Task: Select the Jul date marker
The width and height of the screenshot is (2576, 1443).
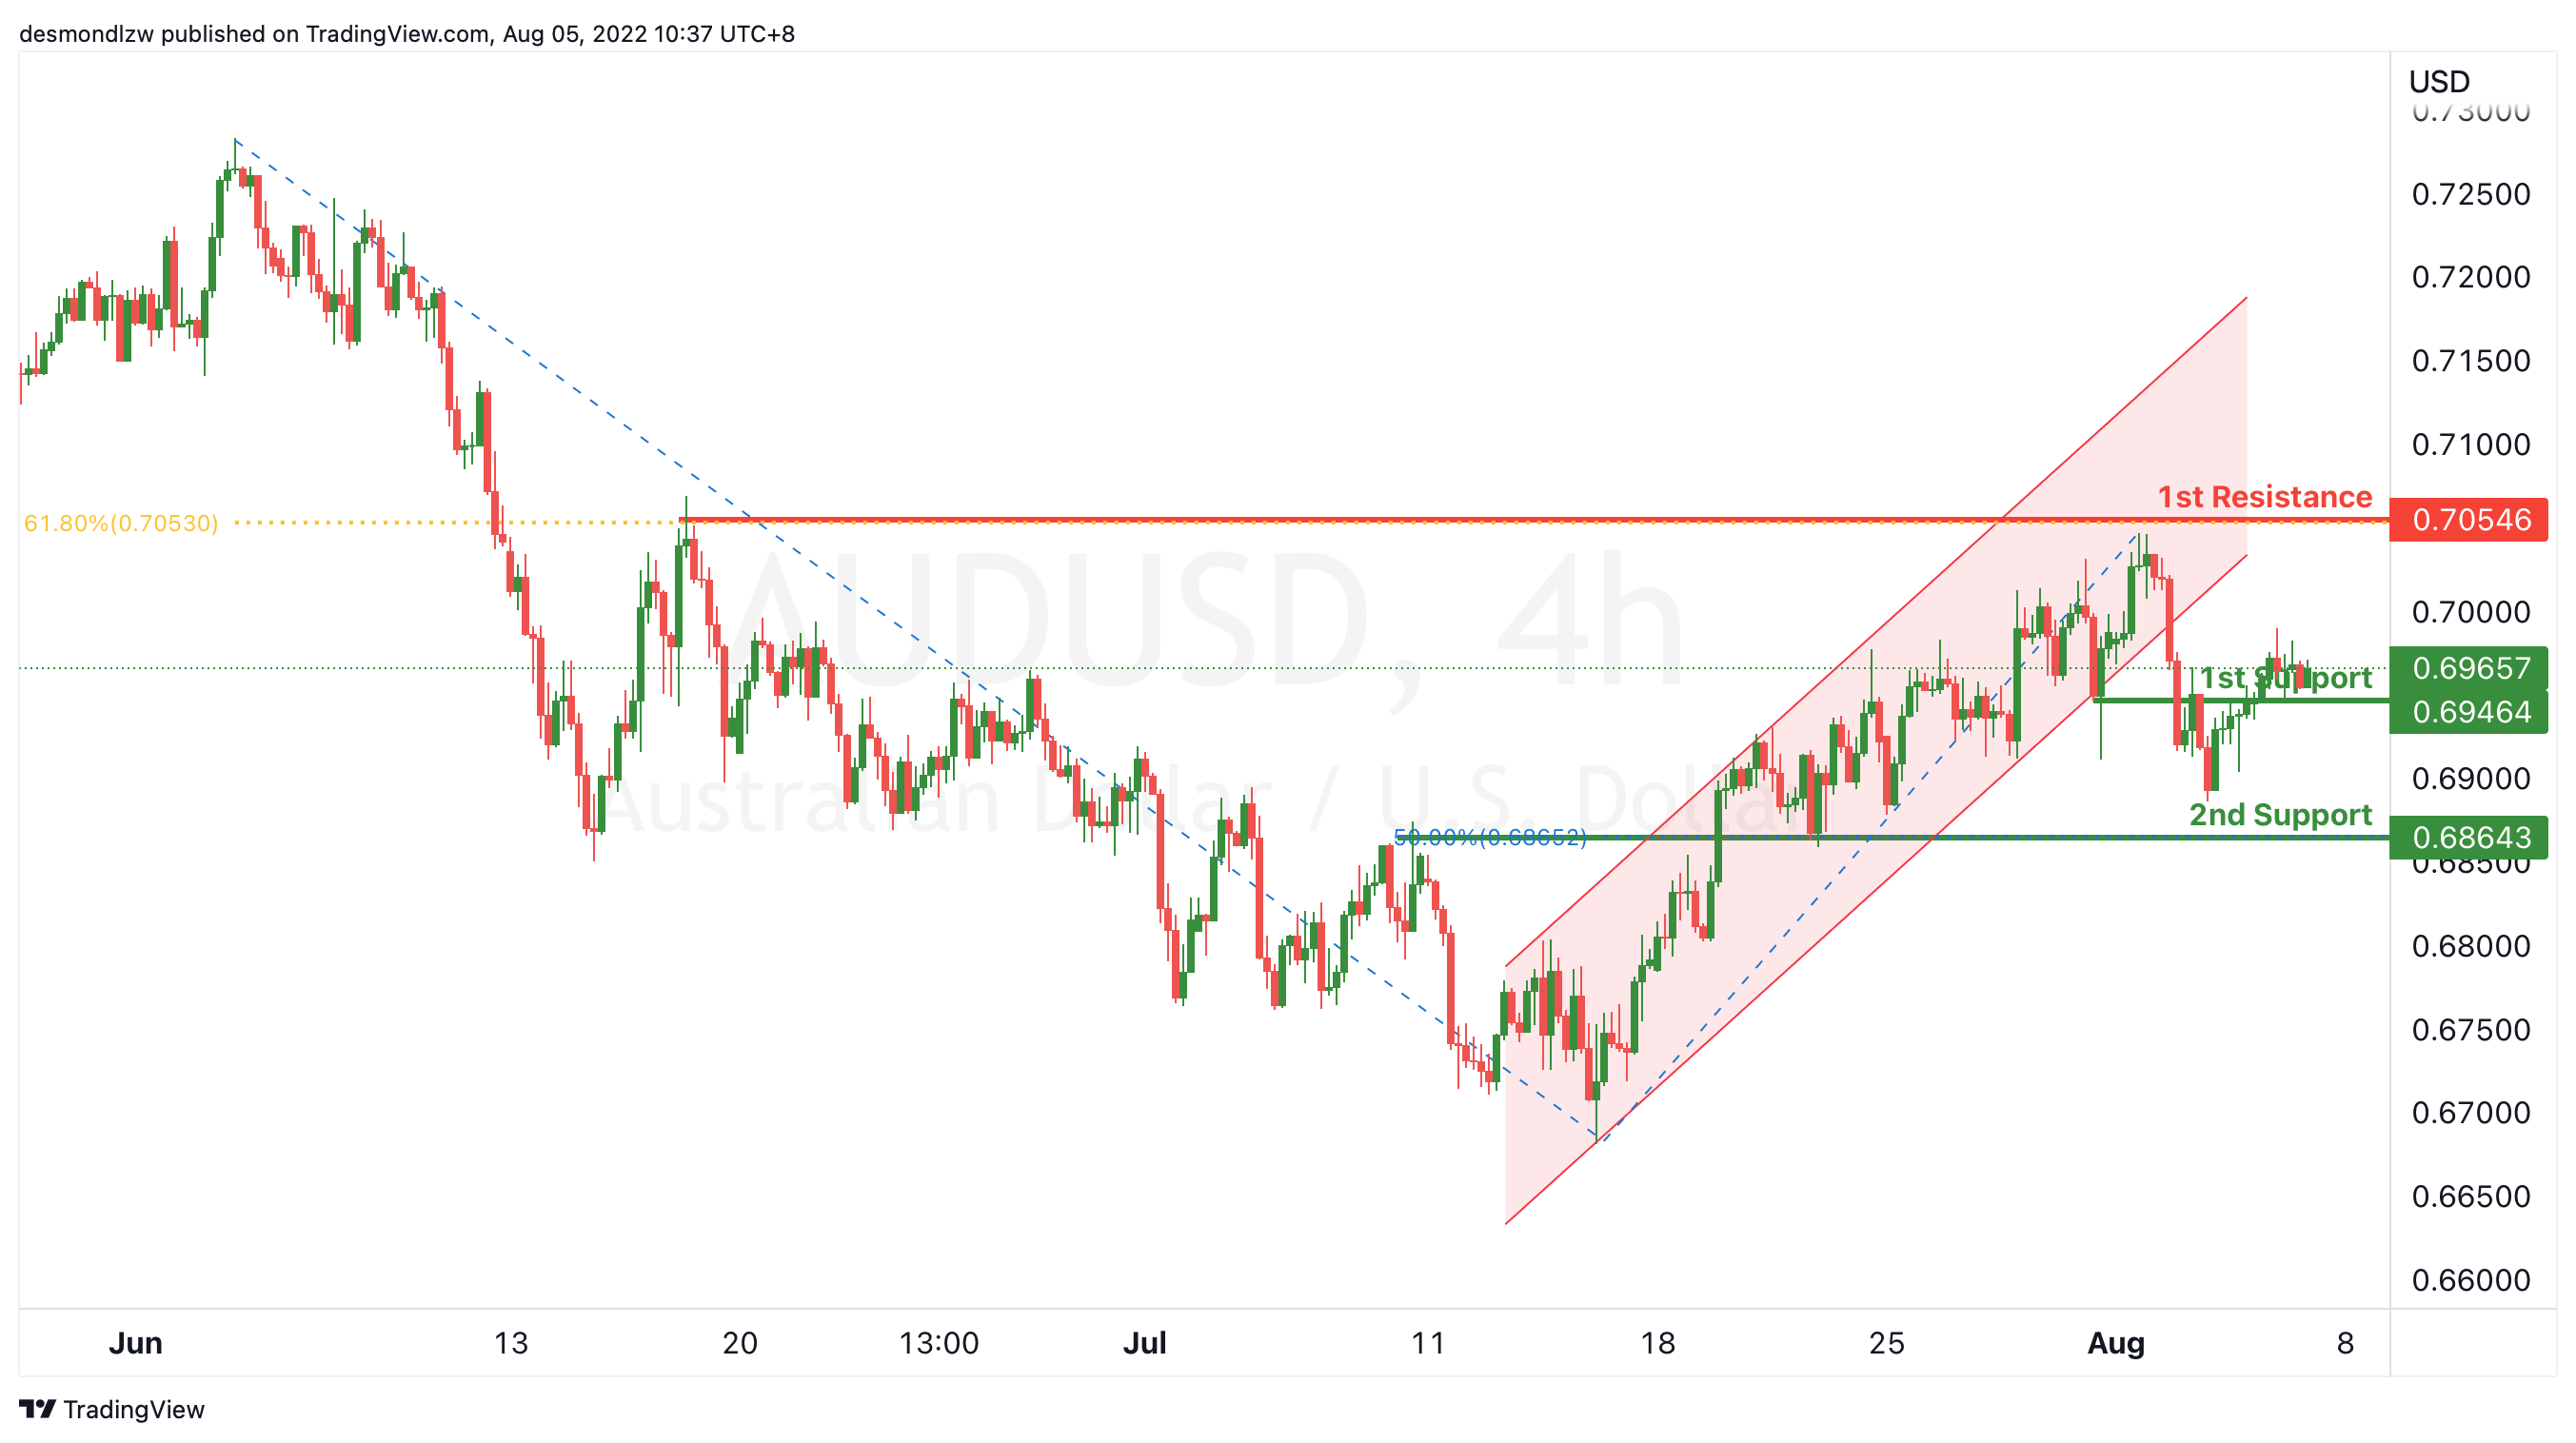Action: tap(1144, 1343)
